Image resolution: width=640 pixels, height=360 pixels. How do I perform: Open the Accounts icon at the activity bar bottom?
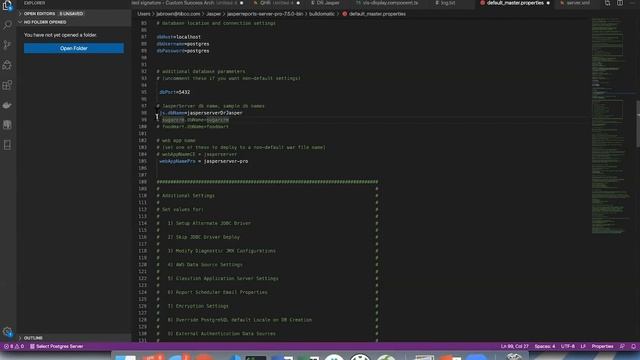7,332
